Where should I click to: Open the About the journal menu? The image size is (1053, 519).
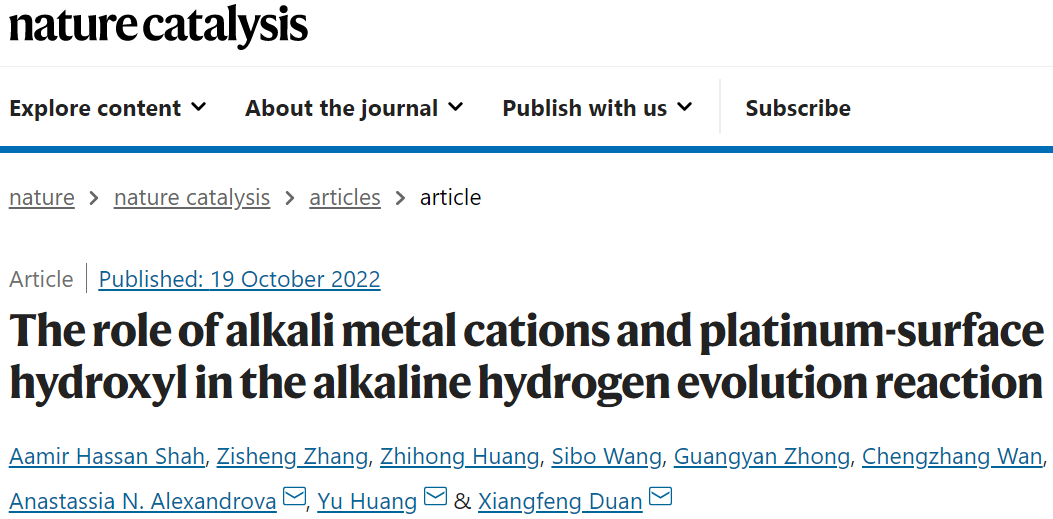pyautogui.click(x=354, y=107)
